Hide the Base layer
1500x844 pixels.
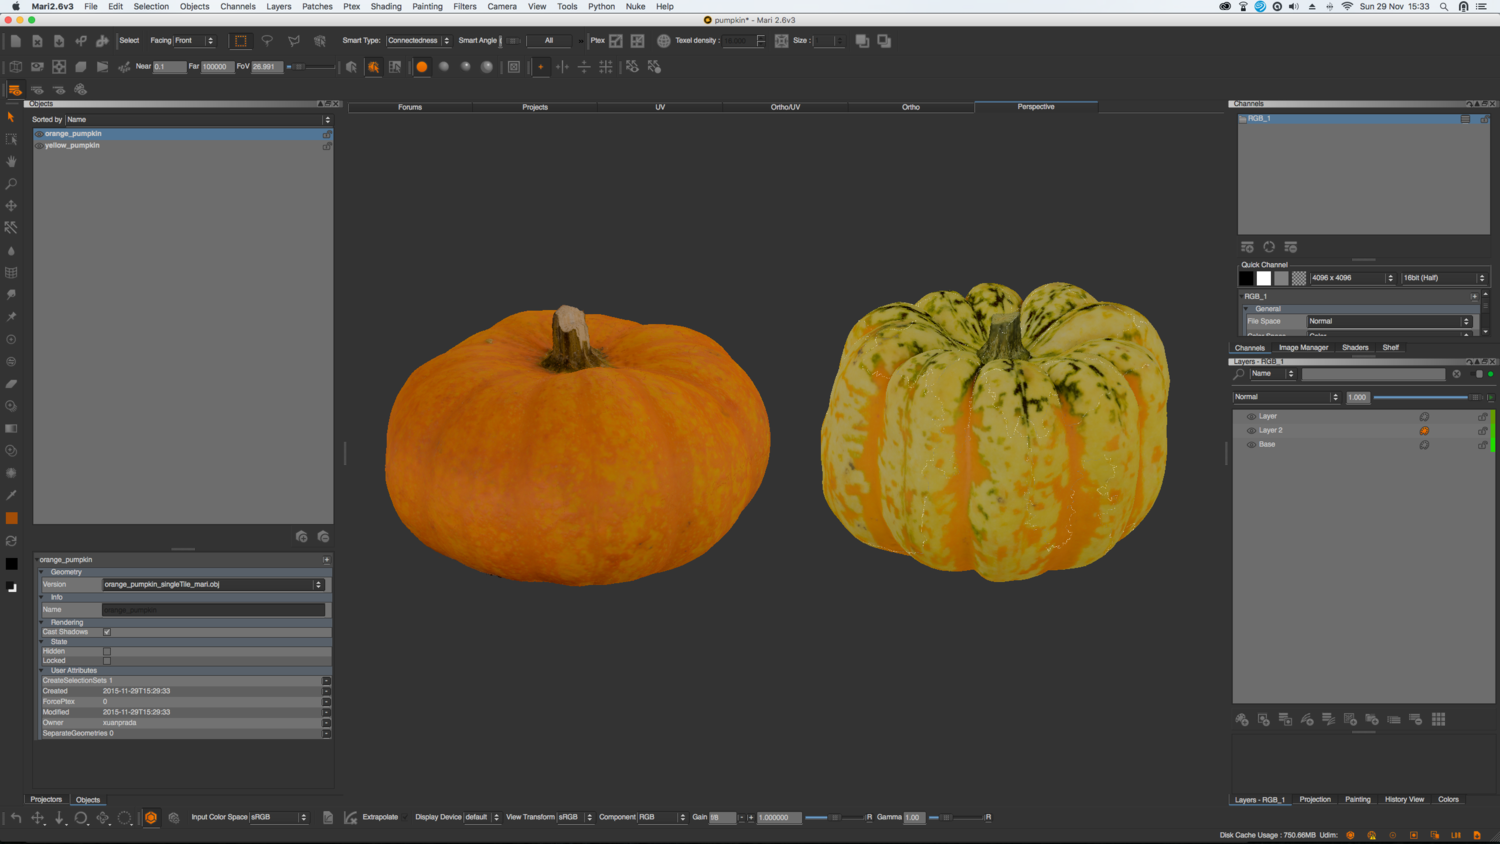(1251, 445)
